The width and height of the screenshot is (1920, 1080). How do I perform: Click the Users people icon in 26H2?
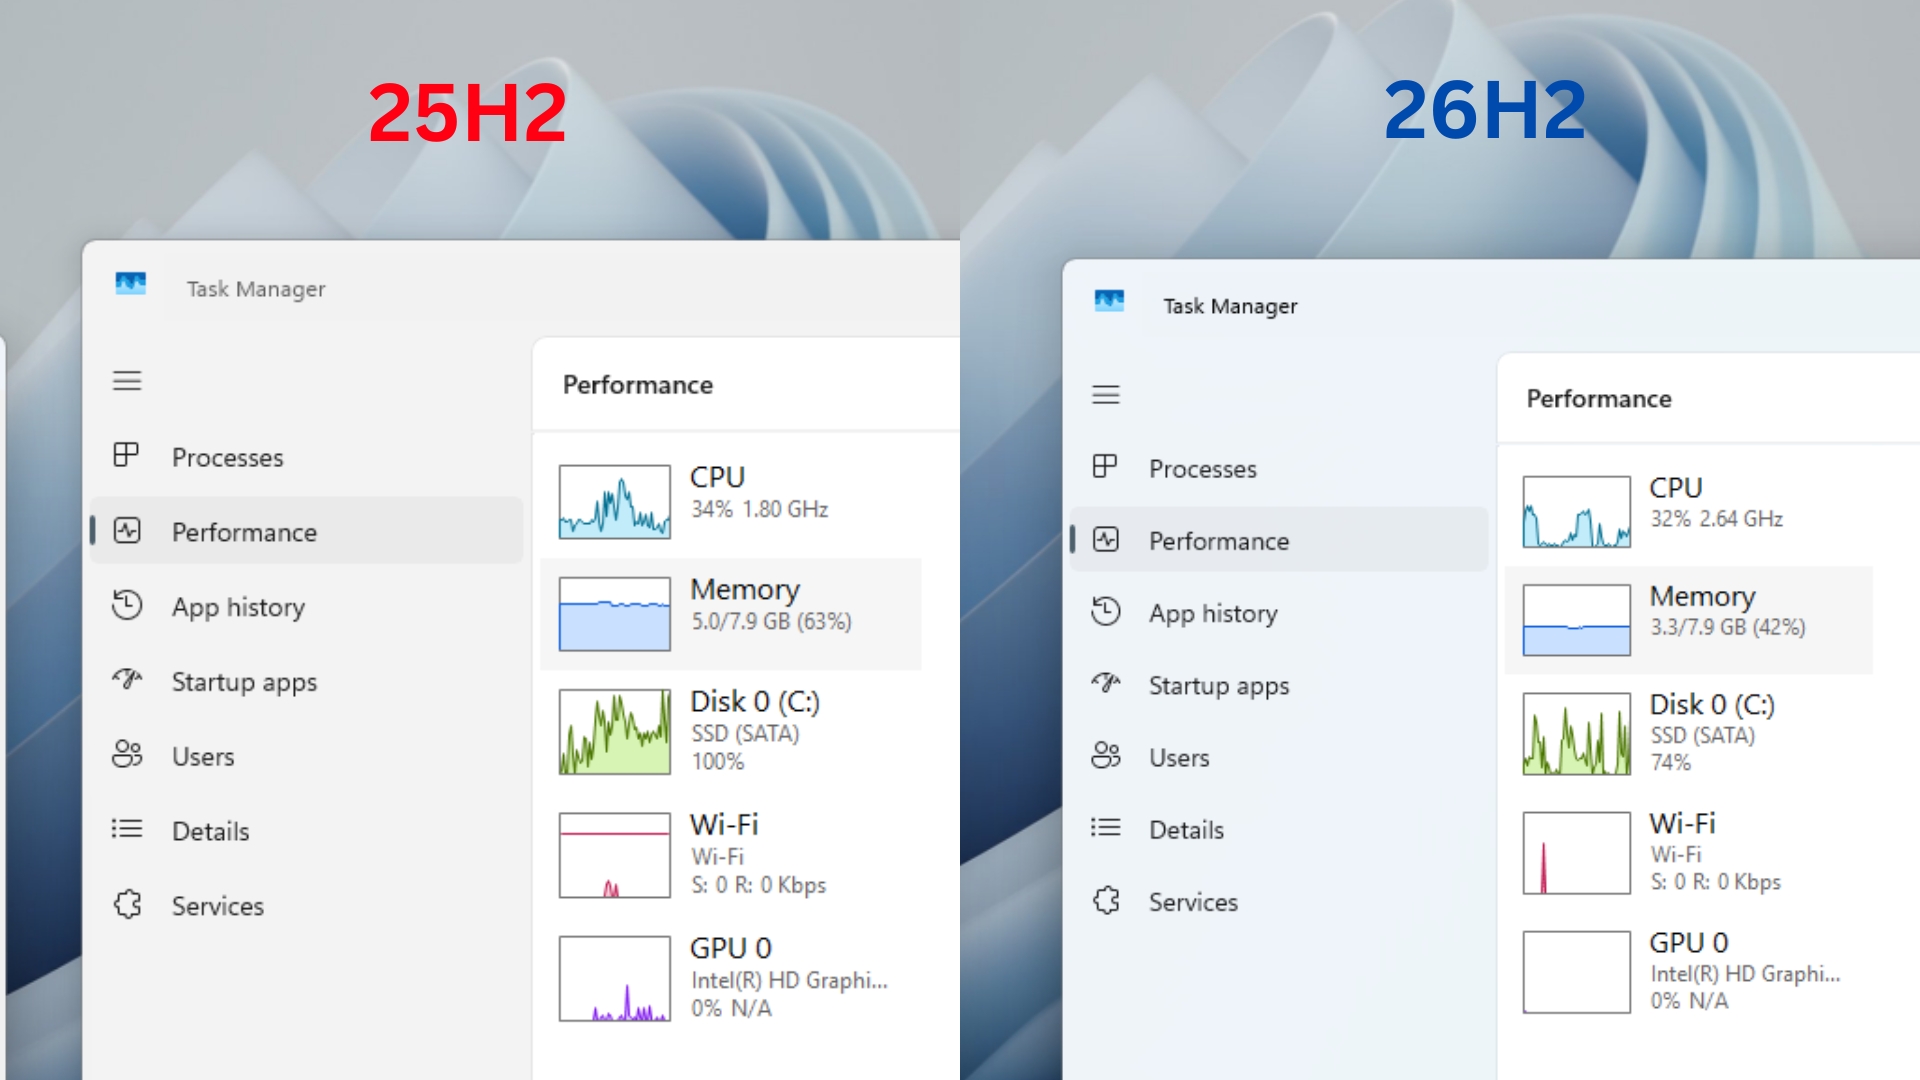(x=1105, y=756)
